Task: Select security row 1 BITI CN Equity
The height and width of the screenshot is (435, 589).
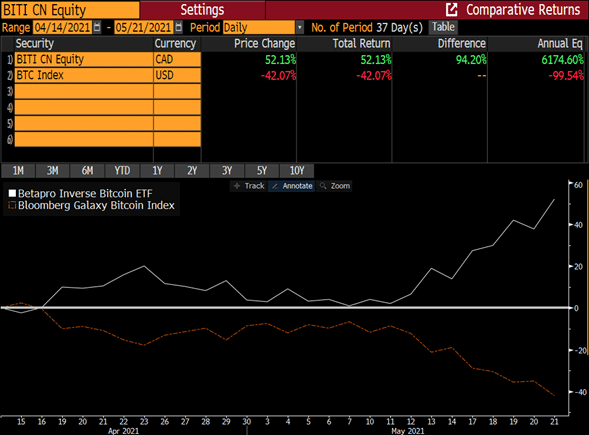Action: click(84, 59)
